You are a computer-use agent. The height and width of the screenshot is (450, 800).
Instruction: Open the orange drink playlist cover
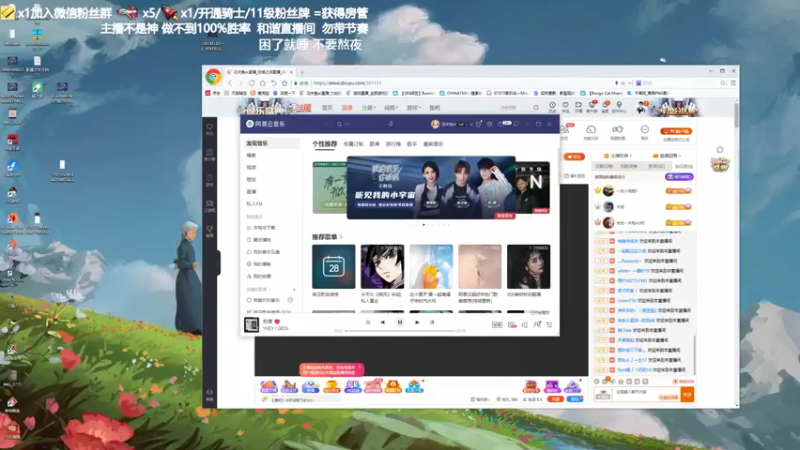[431, 266]
